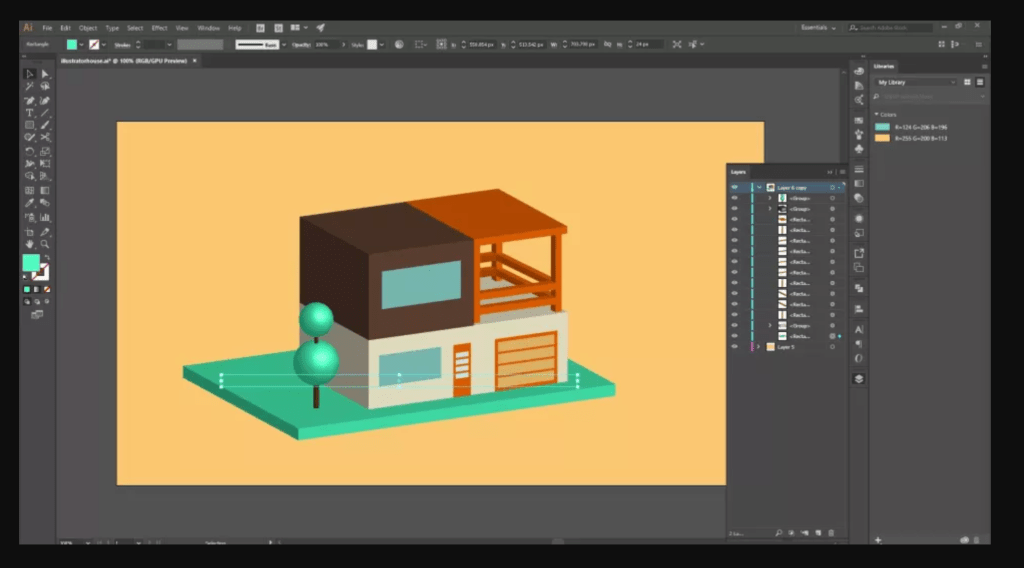Select the Hand tool
The width and height of the screenshot is (1024, 568).
coord(30,243)
